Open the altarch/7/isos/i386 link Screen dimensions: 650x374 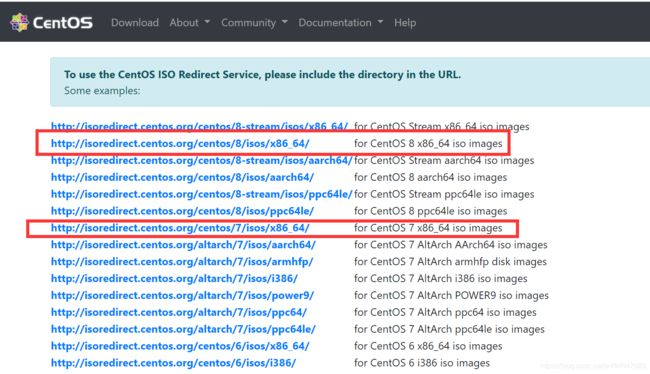click(x=175, y=279)
